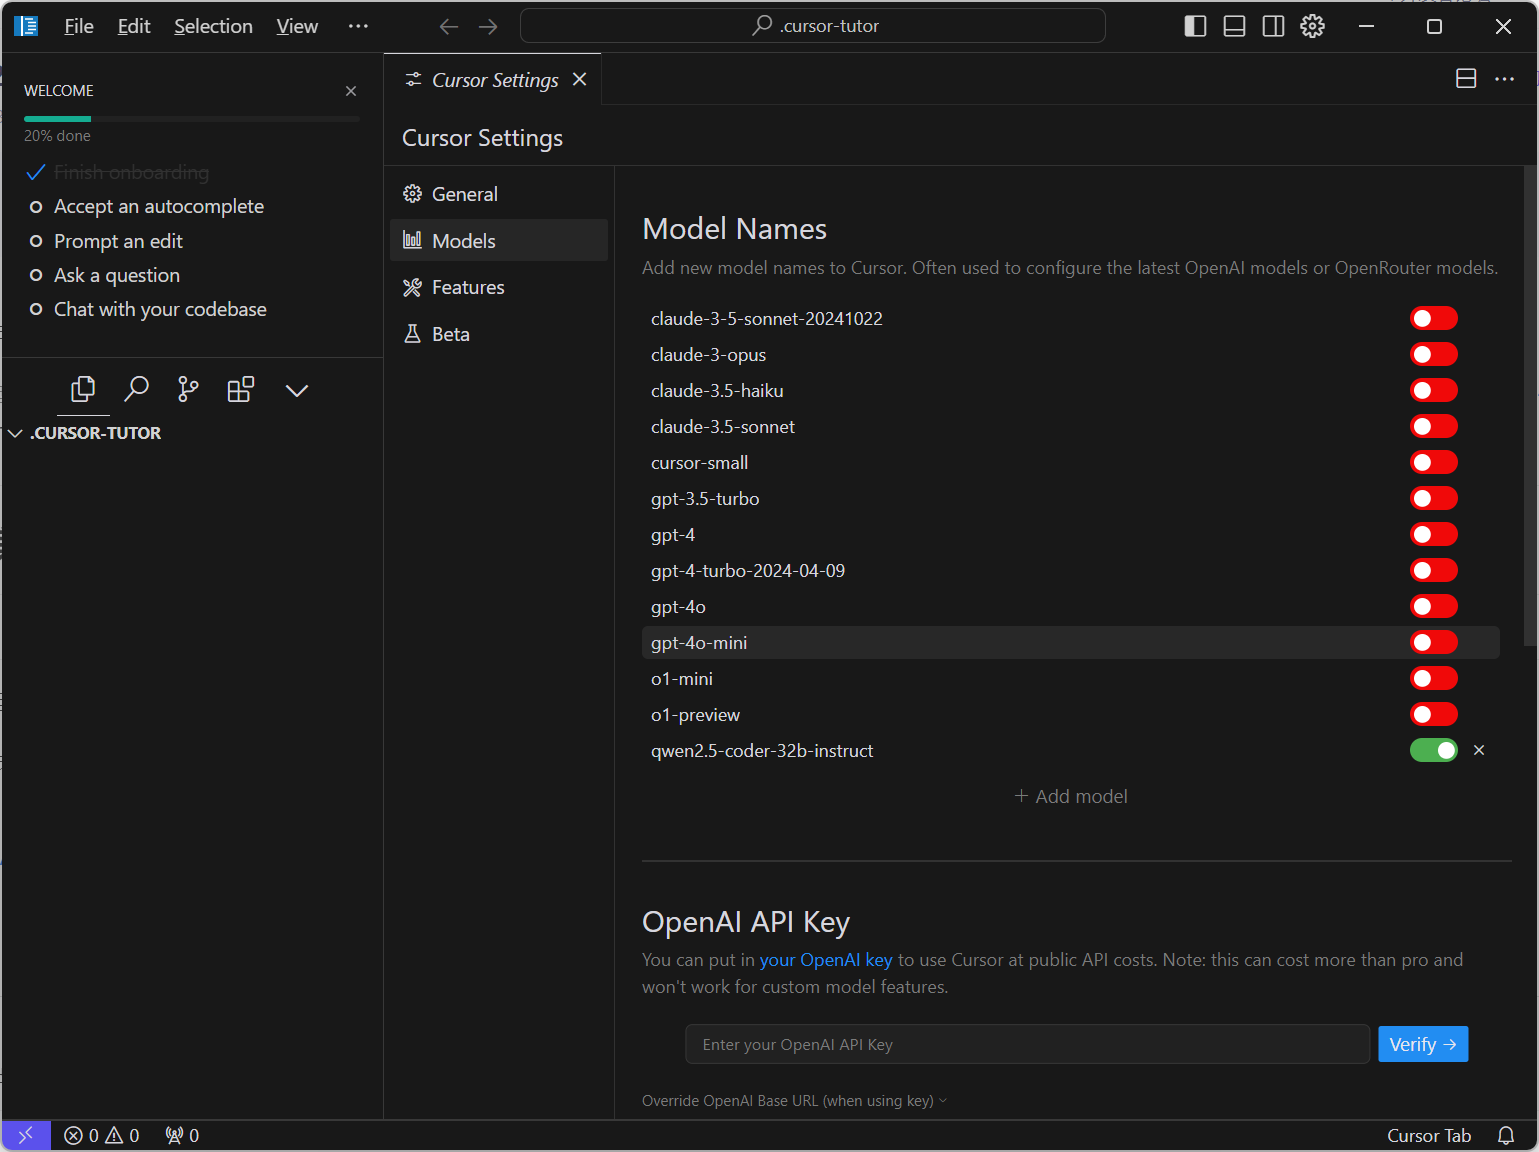This screenshot has width=1539, height=1152.
Task: Open ports forwarded status item
Action: [x=182, y=1135]
